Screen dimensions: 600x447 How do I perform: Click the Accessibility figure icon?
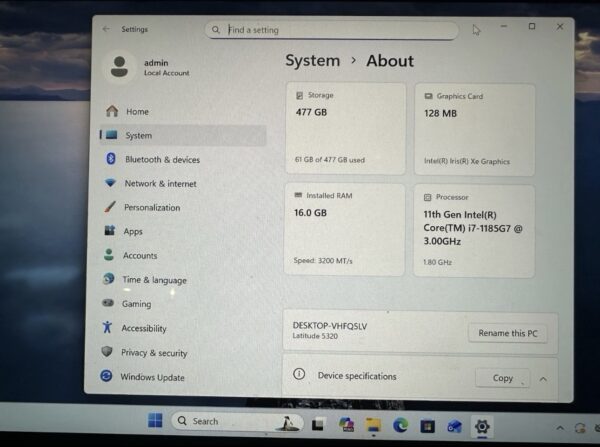(x=107, y=327)
